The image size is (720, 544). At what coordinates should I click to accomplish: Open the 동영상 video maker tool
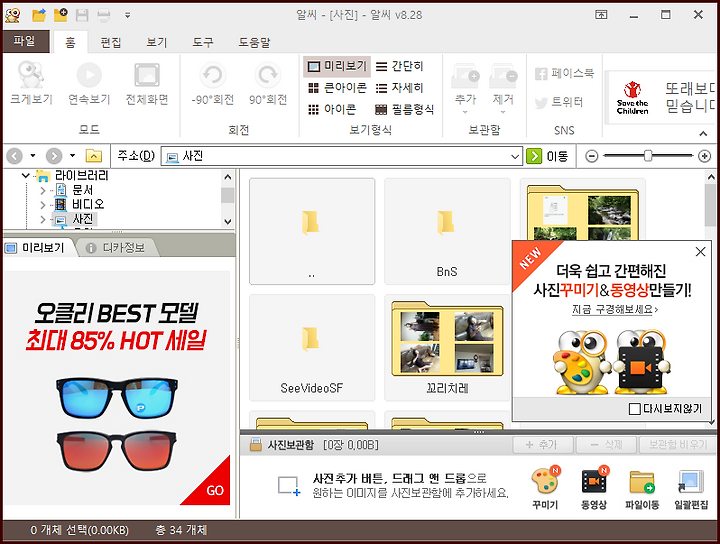click(594, 488)
